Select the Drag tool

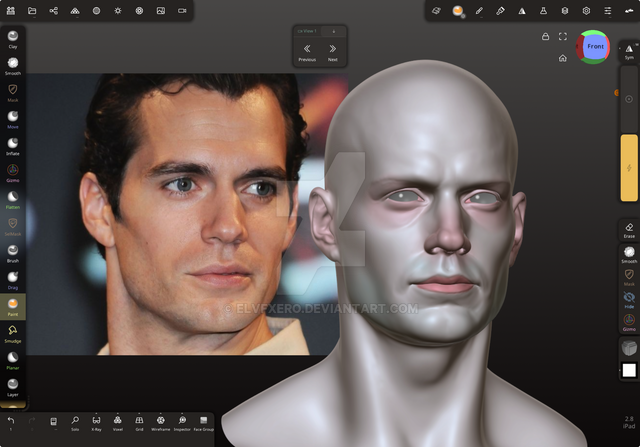13,280
